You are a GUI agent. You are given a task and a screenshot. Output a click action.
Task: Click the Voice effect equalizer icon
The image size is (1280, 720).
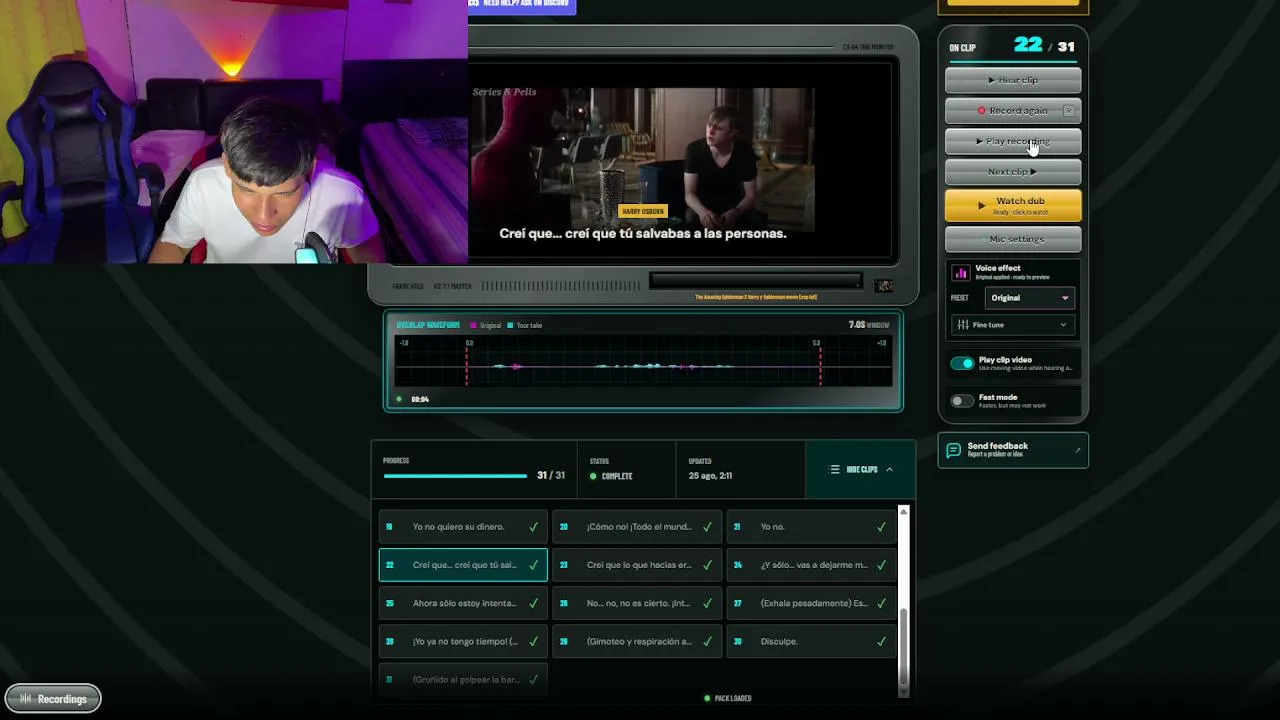point(961,272)
